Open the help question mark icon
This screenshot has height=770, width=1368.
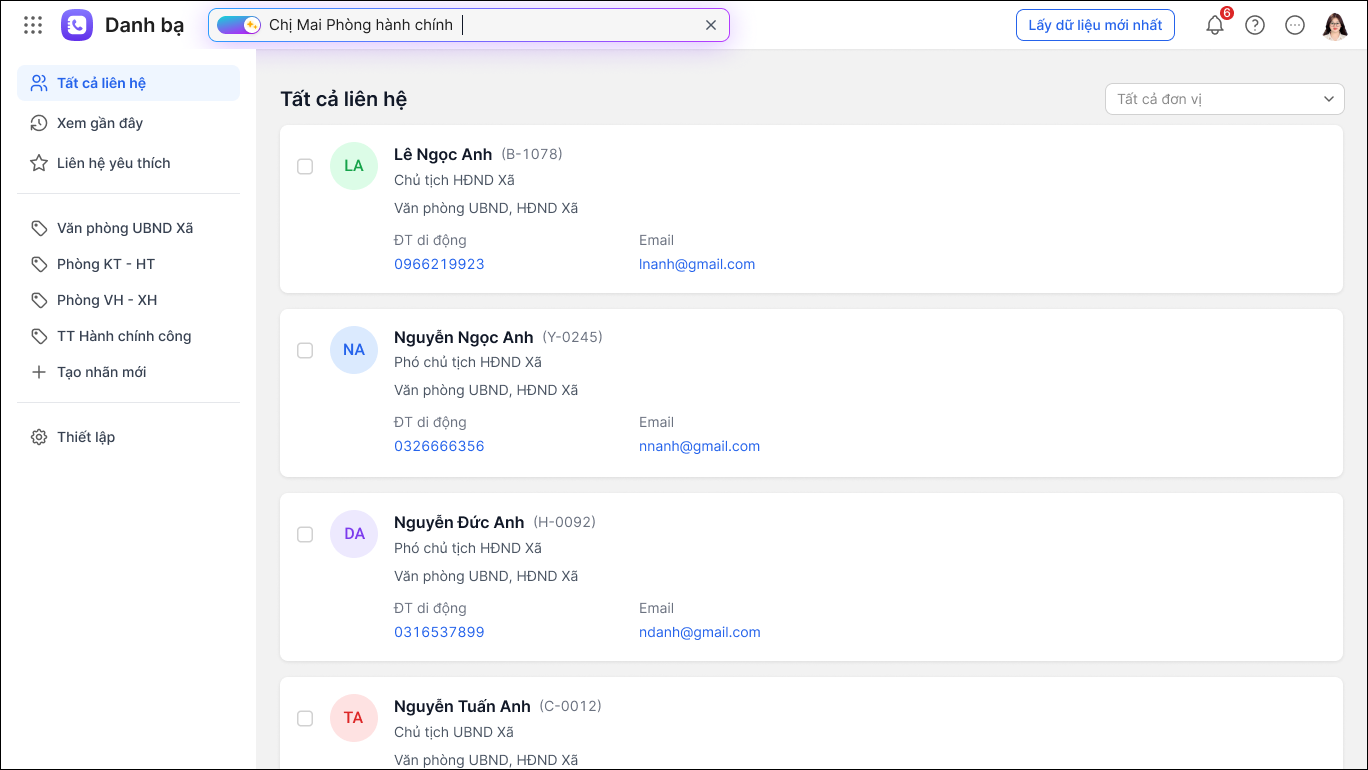pos(1255,25)
